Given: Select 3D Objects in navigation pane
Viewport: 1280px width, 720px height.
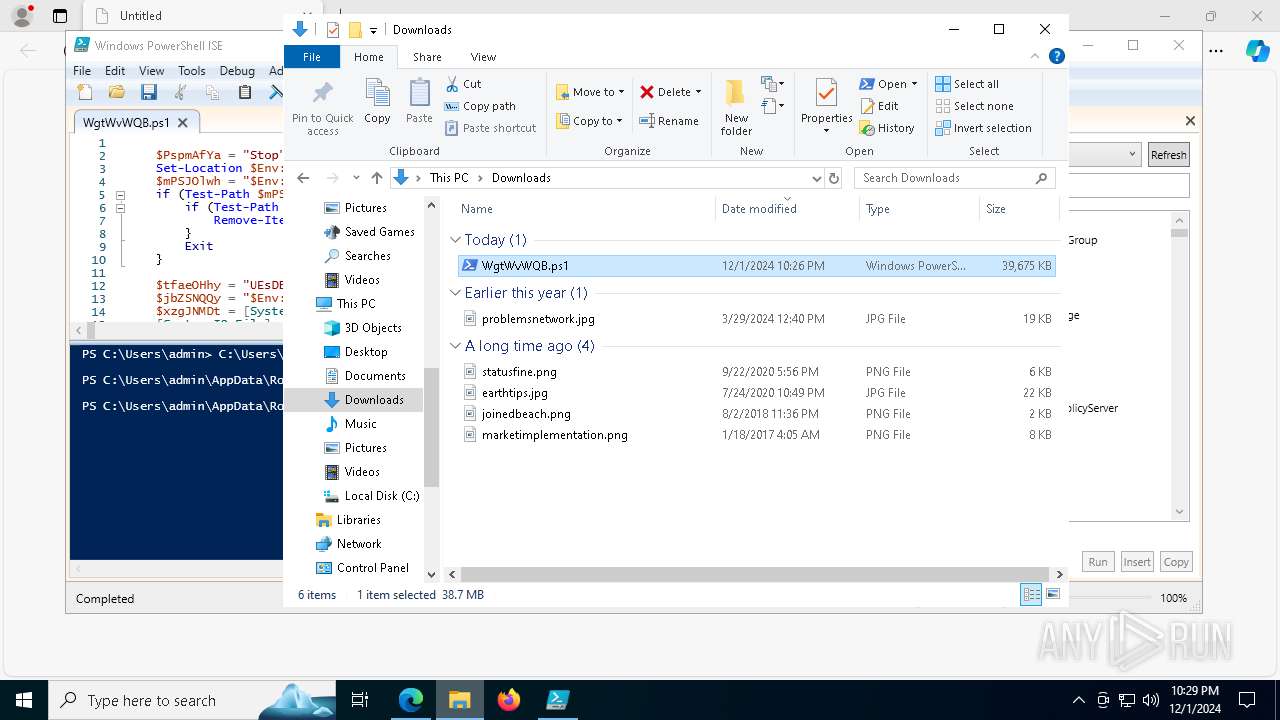Looking at the screenshot, I should pos(373,328).
